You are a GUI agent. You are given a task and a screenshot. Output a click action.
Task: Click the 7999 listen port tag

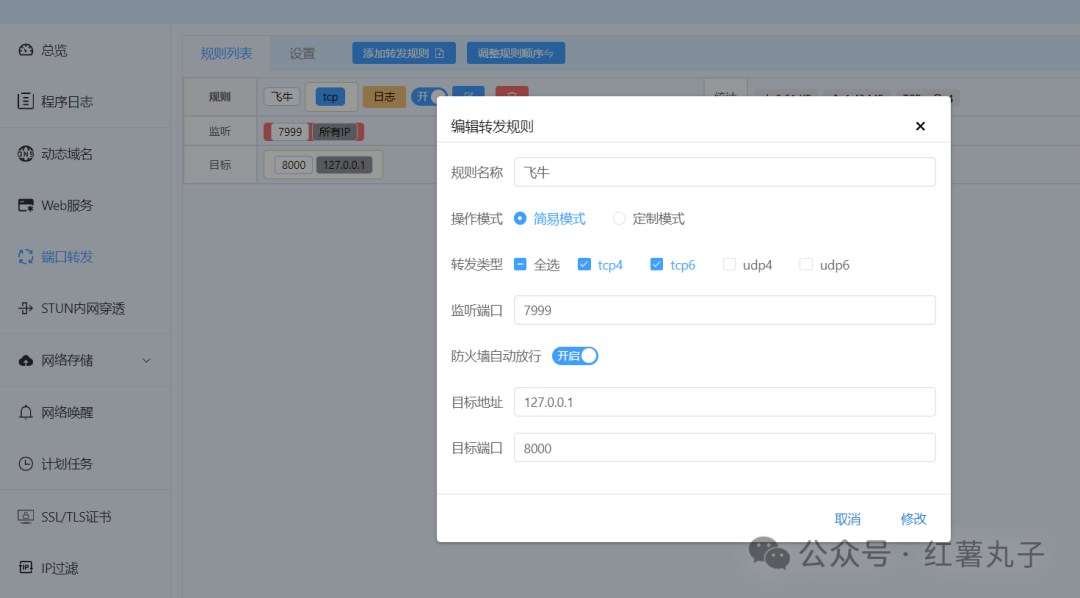(x=290, y=132)
